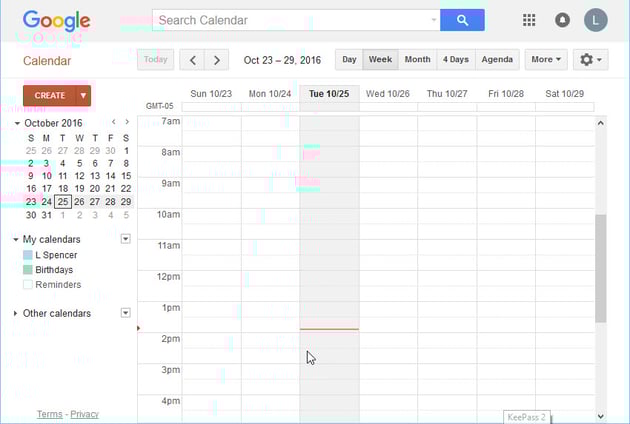Click the L Spencer calendar name
The height and width of the screenshot is (424, 630).
coord(56,255)
